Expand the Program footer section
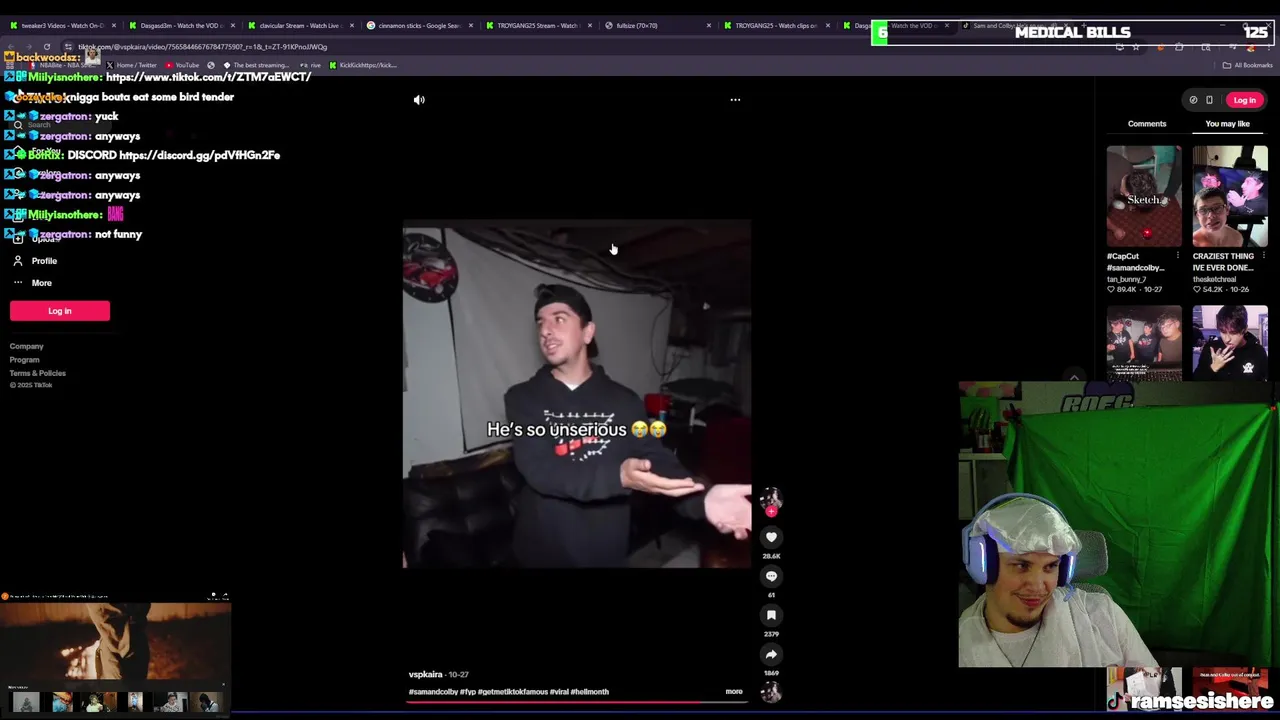 (25, 360)
